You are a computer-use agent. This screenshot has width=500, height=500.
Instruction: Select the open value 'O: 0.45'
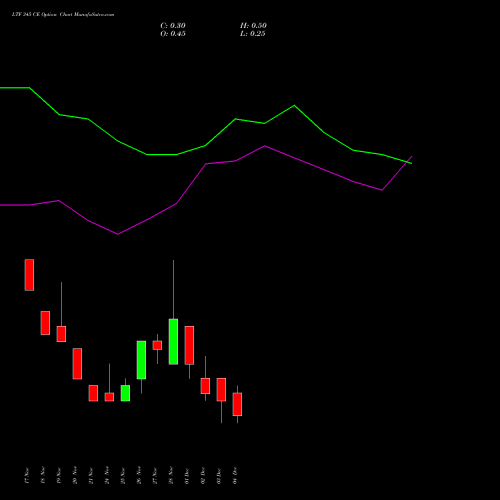pyautogui.click(x=173, y=34)
